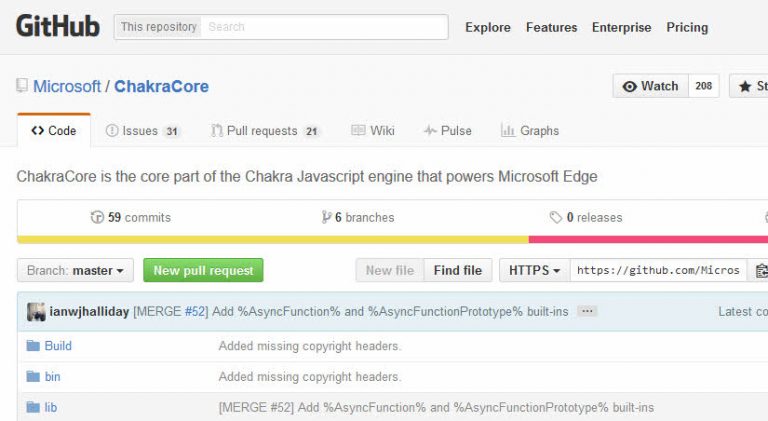Open the Build folder icon
Image resolution: width=768 pixels, height=421 pixels.
(33, 346)
